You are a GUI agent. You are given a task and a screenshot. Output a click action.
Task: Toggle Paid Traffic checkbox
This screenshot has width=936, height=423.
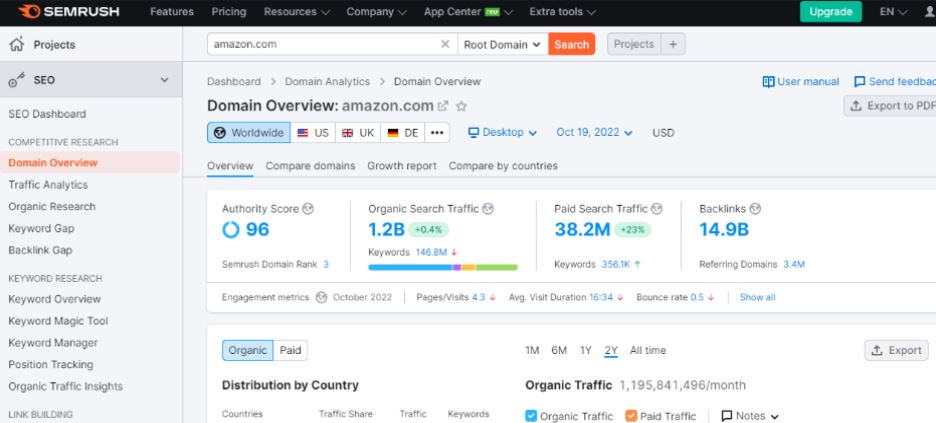click(x=631, y=416)
